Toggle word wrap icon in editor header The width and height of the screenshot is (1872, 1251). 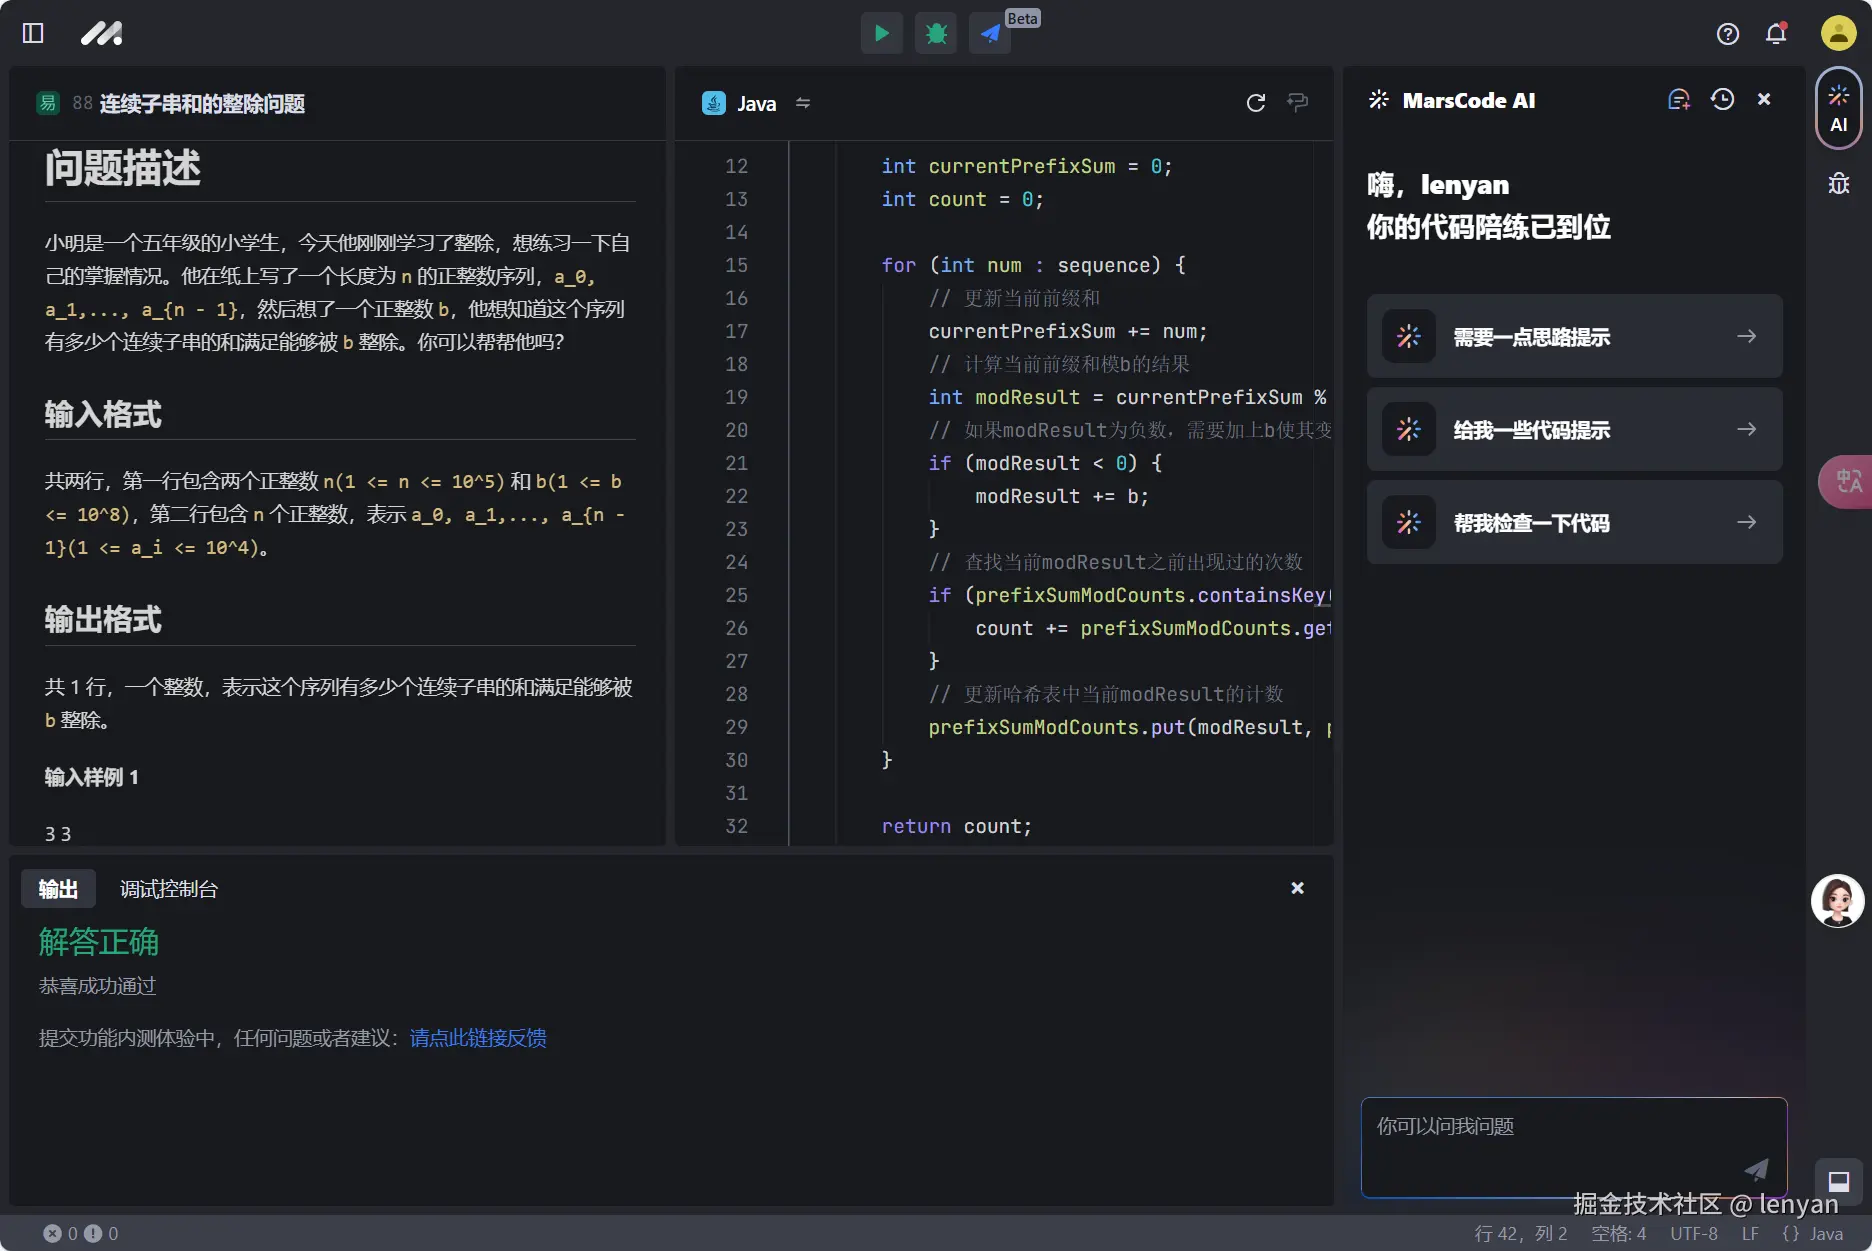pos(1297,102)
